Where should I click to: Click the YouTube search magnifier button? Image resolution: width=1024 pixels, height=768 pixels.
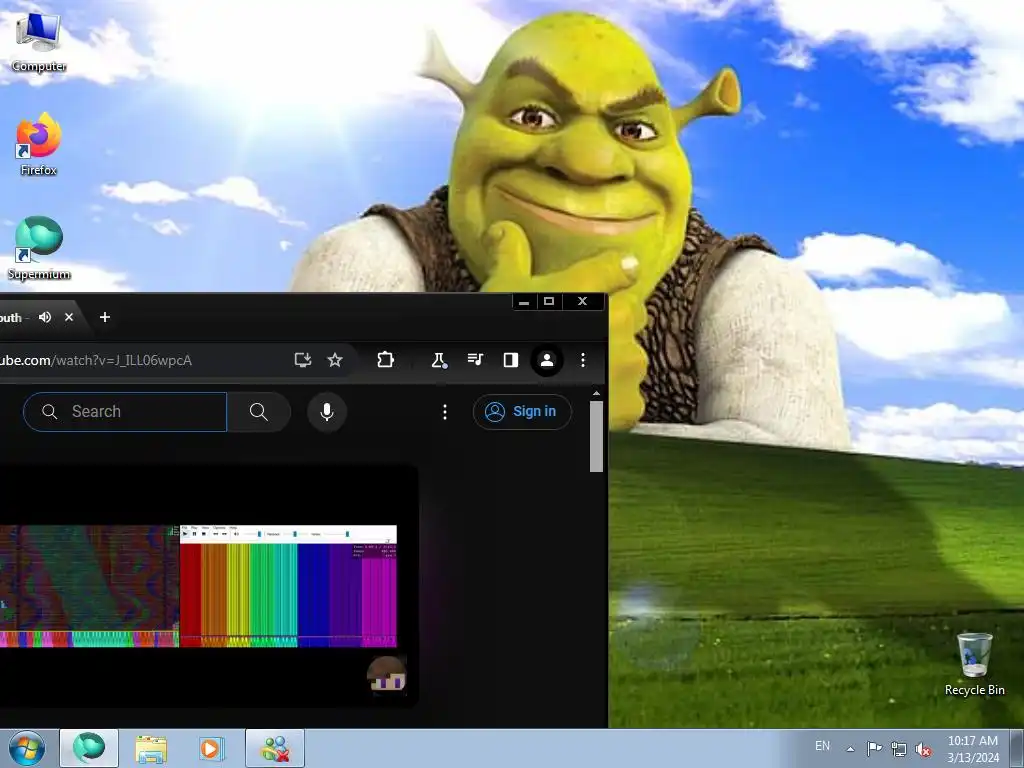259,411
